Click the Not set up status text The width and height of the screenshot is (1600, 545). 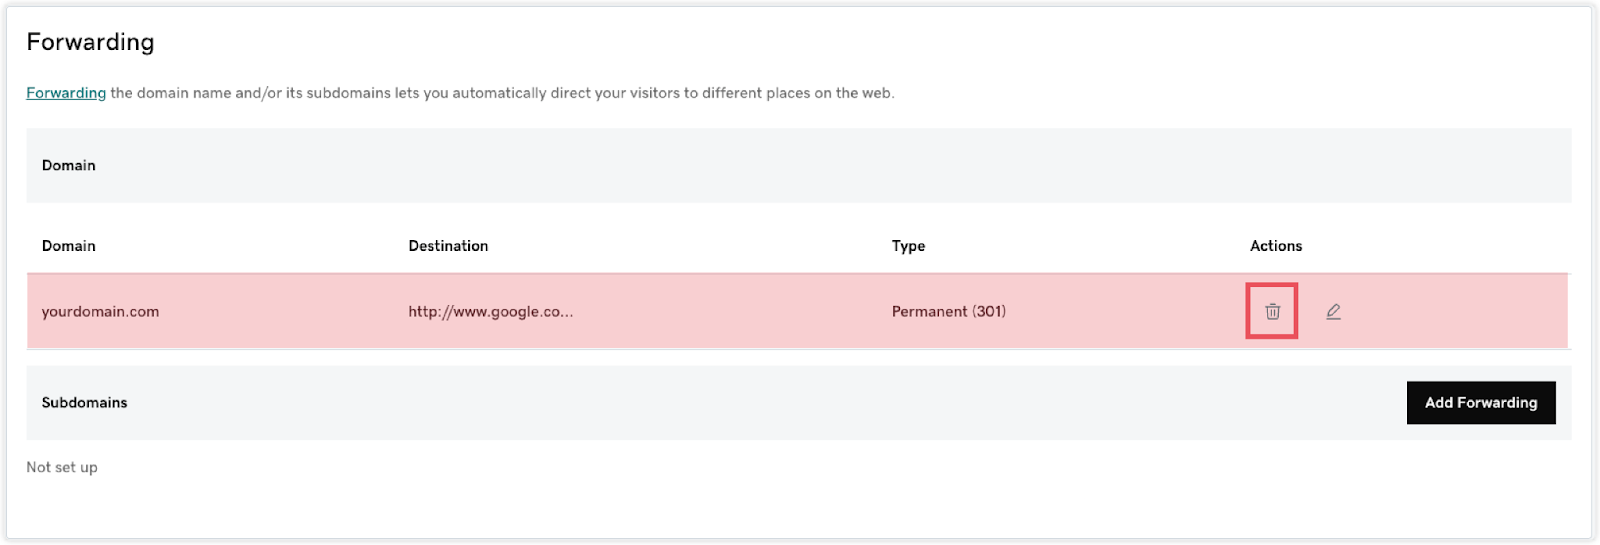(x=62, y=467)
